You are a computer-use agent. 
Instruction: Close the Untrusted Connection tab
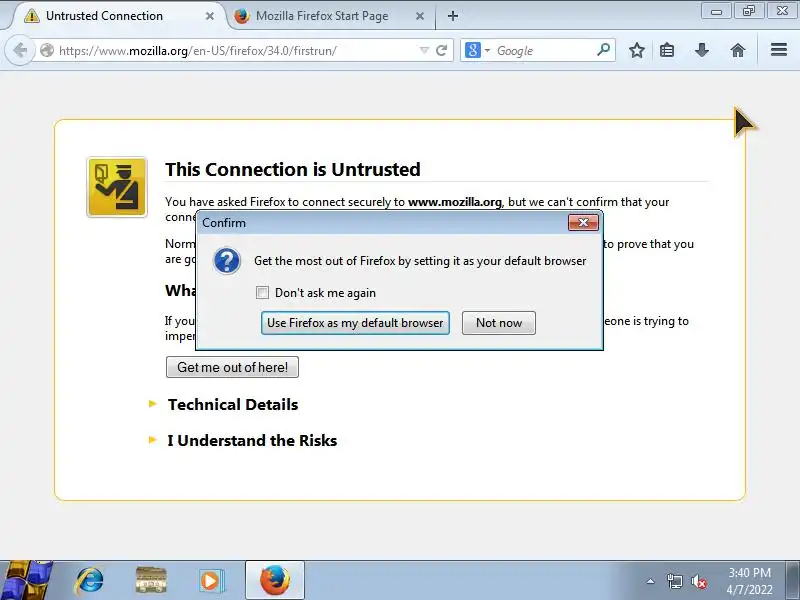coord(210,16)
